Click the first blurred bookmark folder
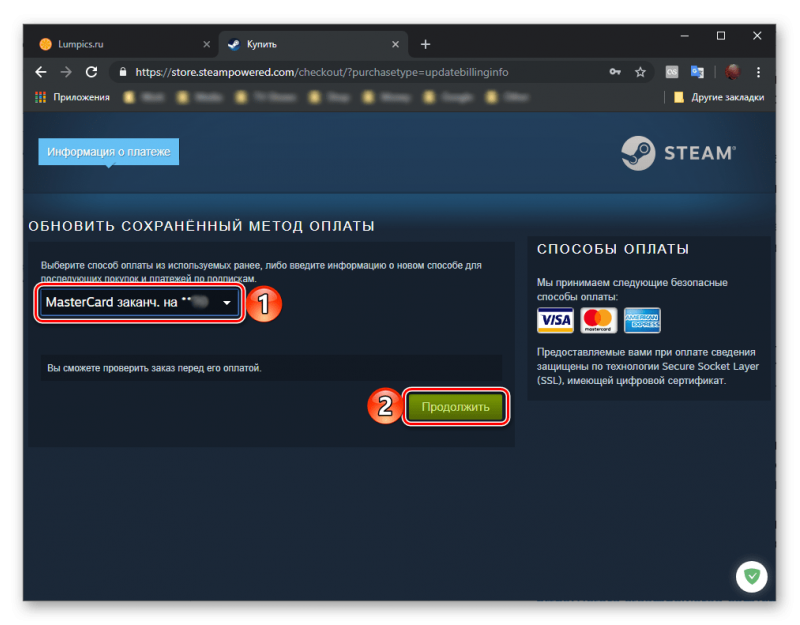This screenshot has width=800, height=625. (144, 97)
